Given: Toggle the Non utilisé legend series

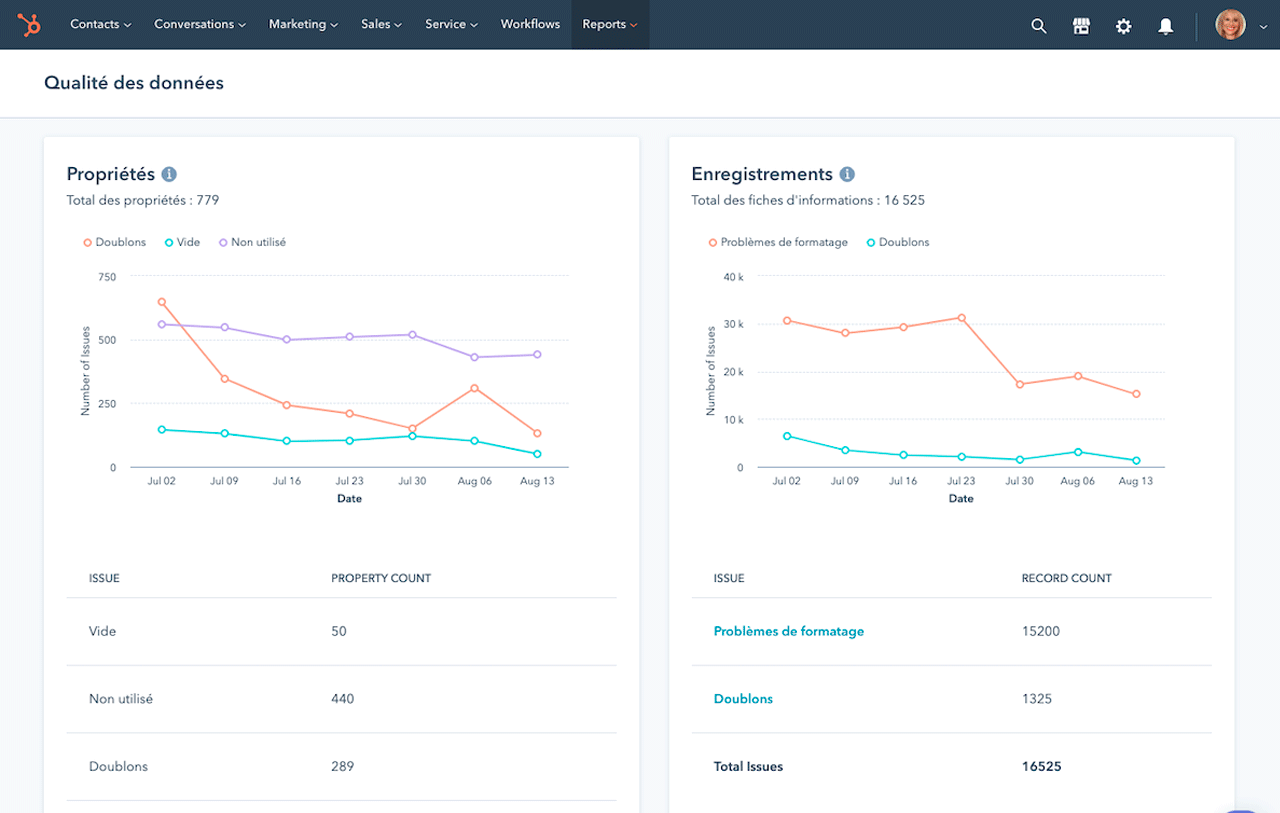Looking at the screenshot, I should pyautogui.click(x=252, y=242).
